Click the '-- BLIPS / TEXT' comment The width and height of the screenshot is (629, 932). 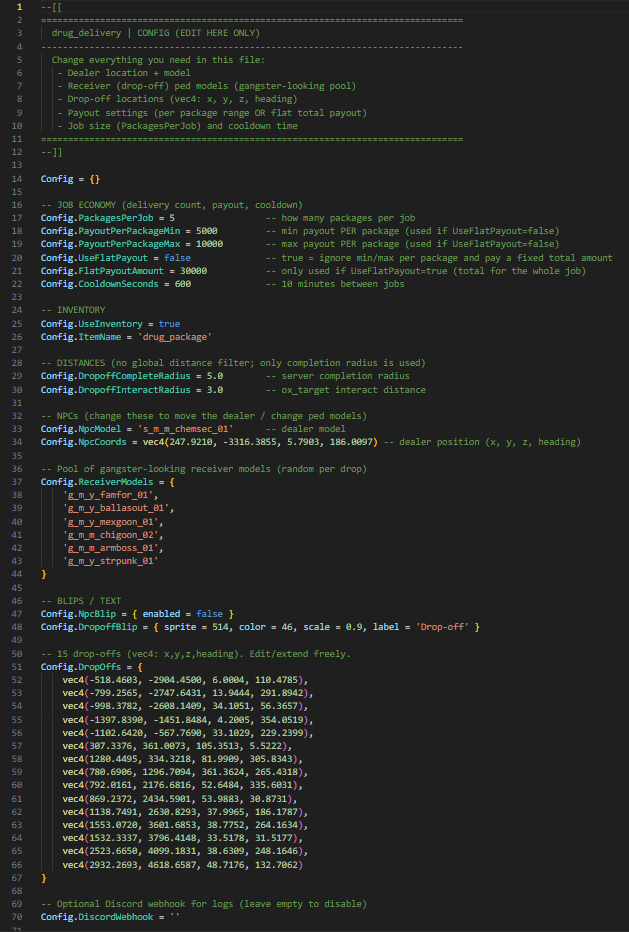pyautogui.click(x=81, y=601)
